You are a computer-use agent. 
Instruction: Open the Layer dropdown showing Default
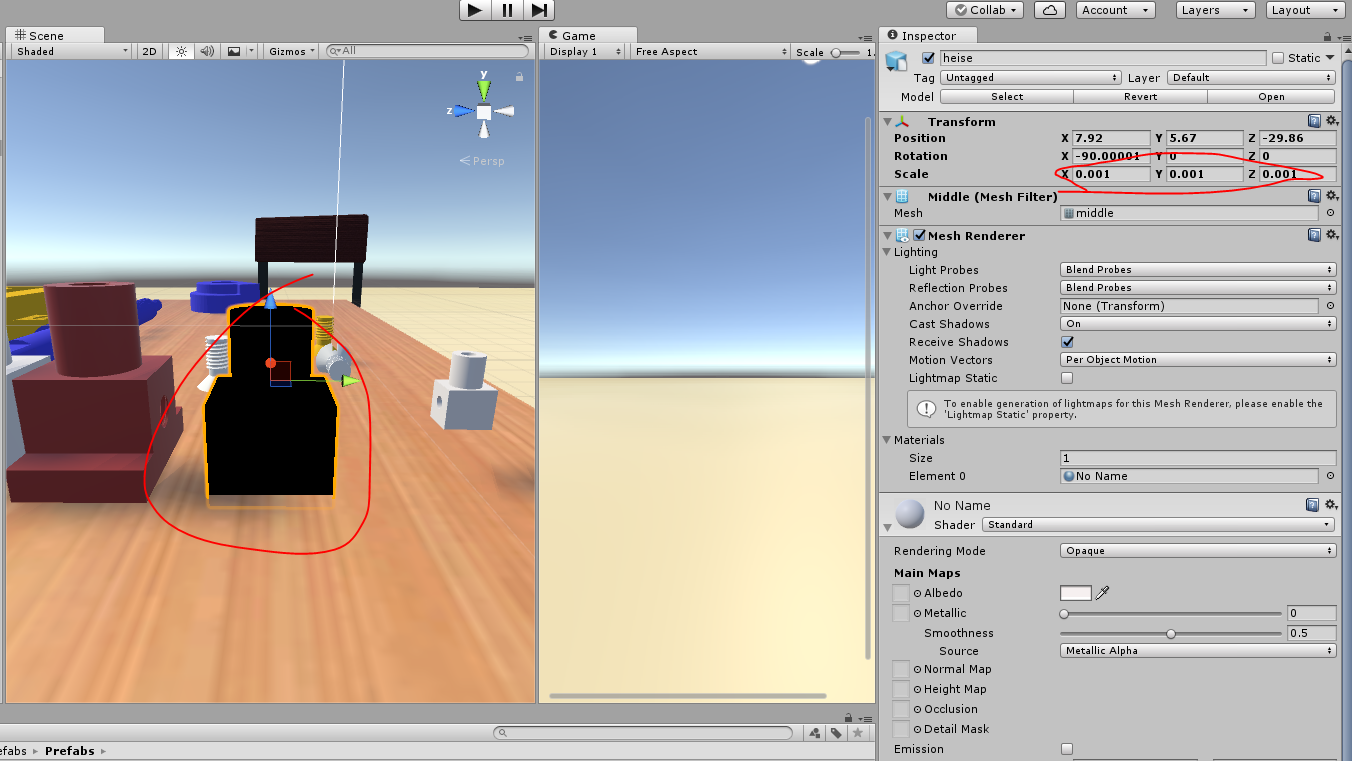coord(1252,77)
